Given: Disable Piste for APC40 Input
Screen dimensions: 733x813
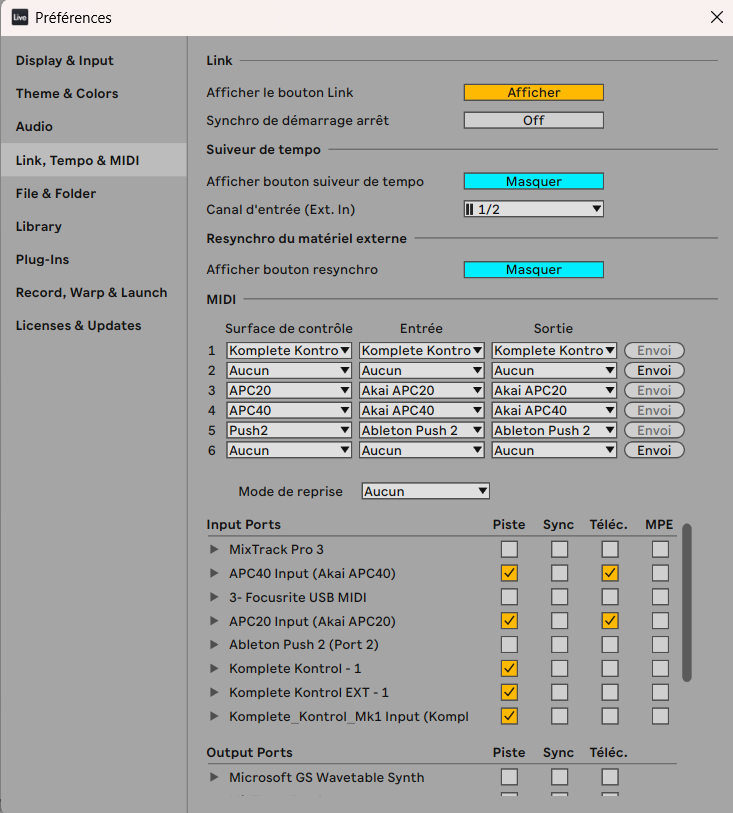Looking at the screenshot, I should pos(509,573).
